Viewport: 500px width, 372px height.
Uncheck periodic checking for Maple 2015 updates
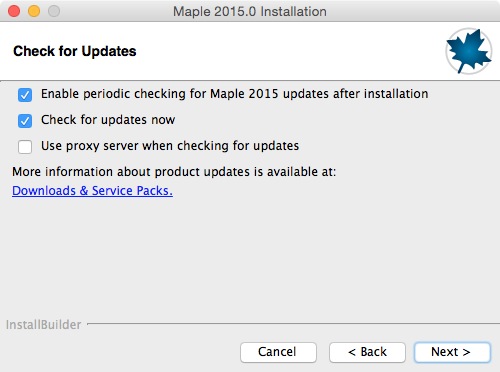[25, 95]
